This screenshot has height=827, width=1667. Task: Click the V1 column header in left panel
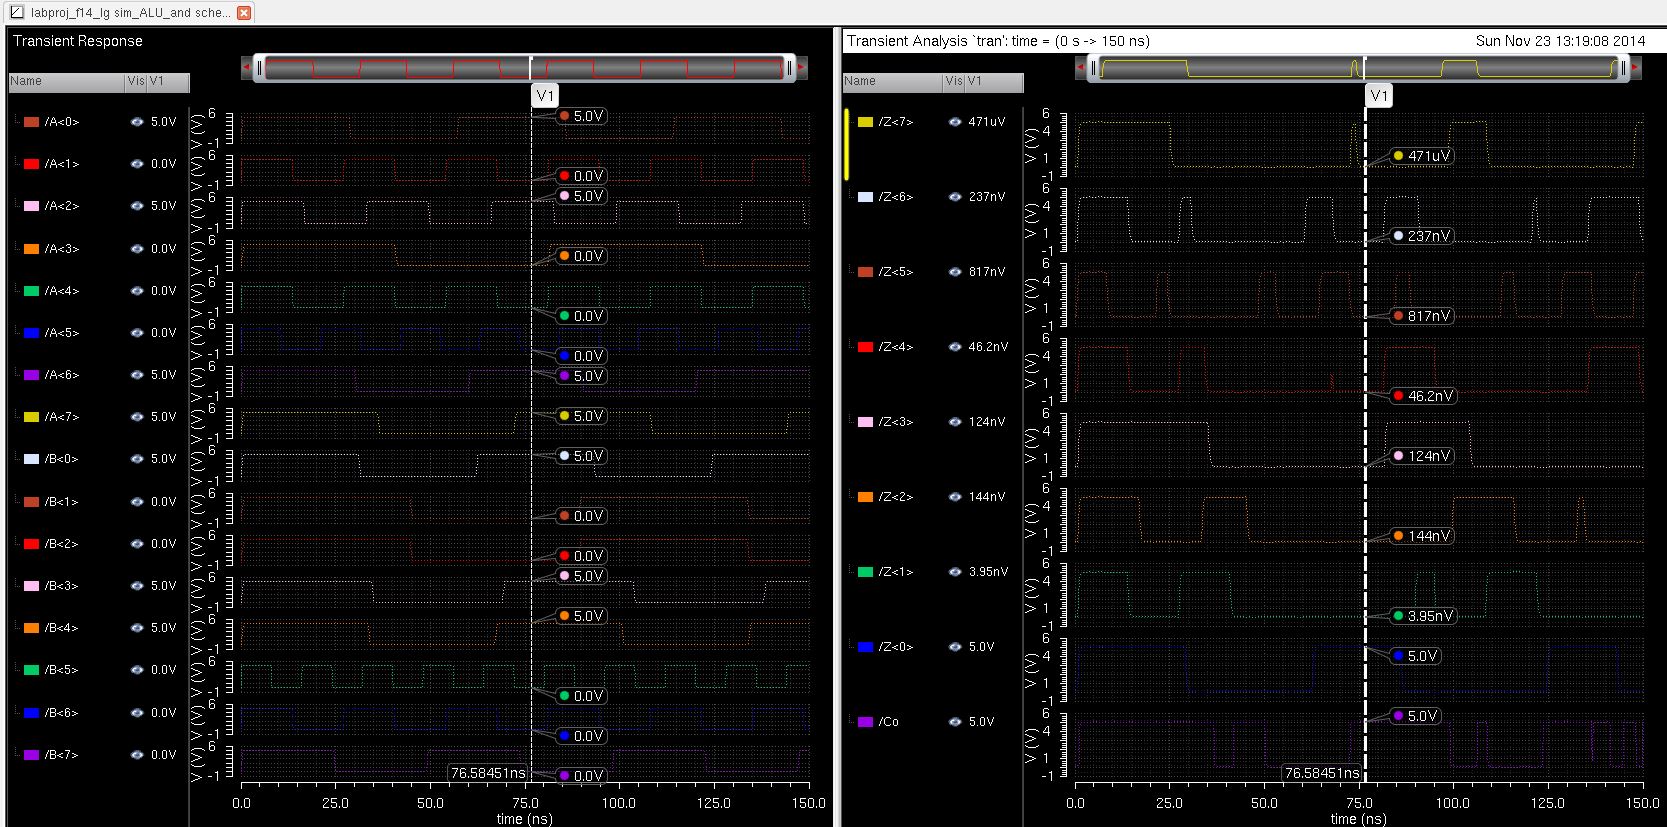[x=168, y=82]
